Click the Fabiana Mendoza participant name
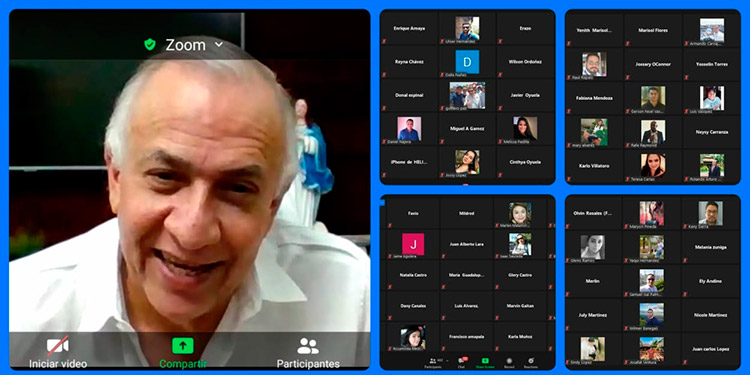 594,98
